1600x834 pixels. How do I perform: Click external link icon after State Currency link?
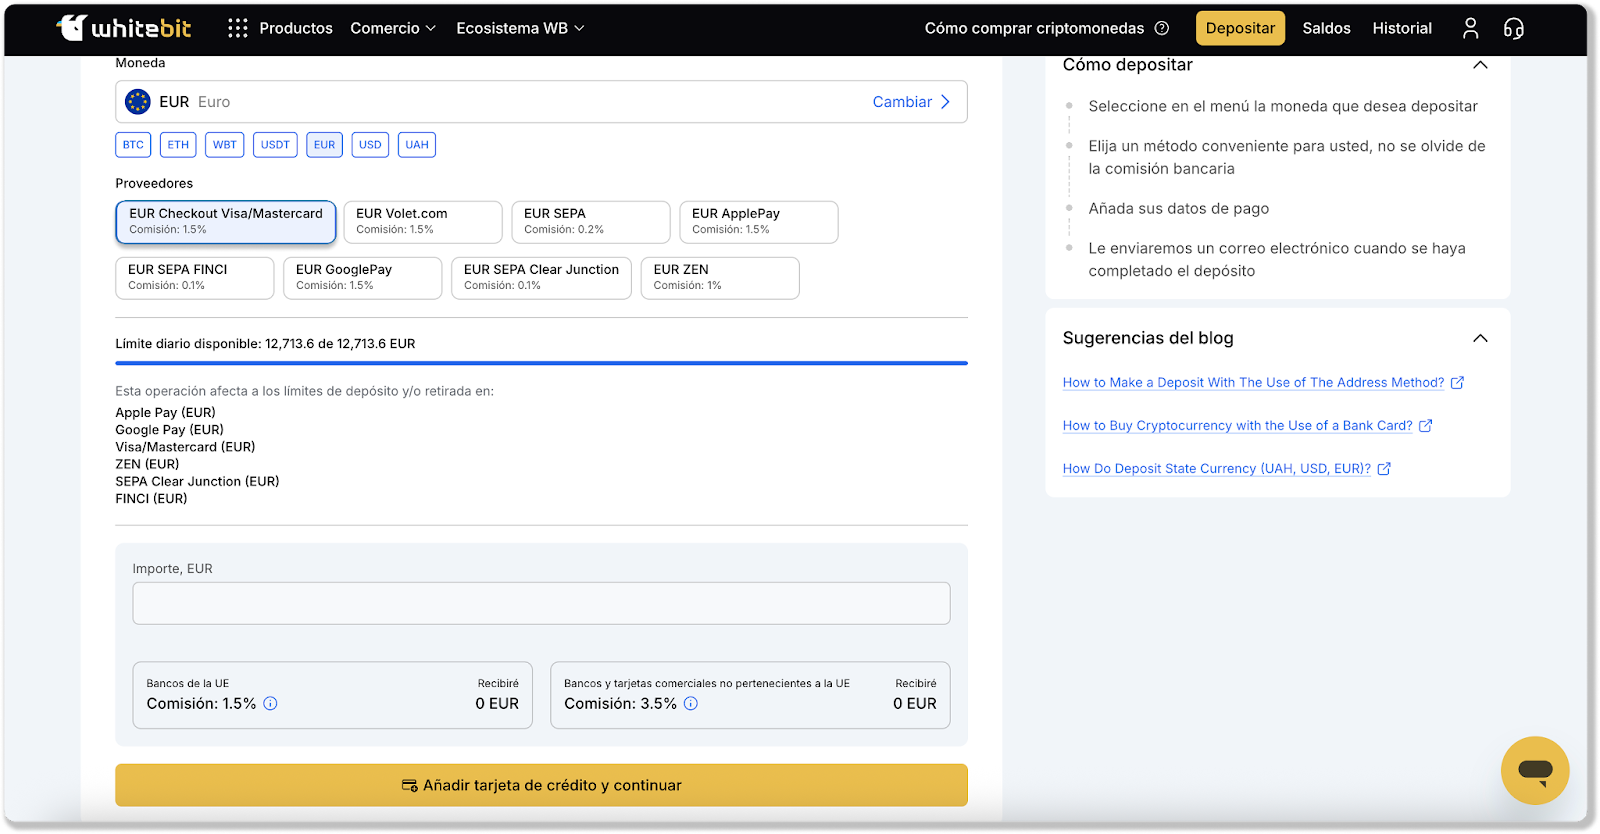click(x=1384, y=469)
